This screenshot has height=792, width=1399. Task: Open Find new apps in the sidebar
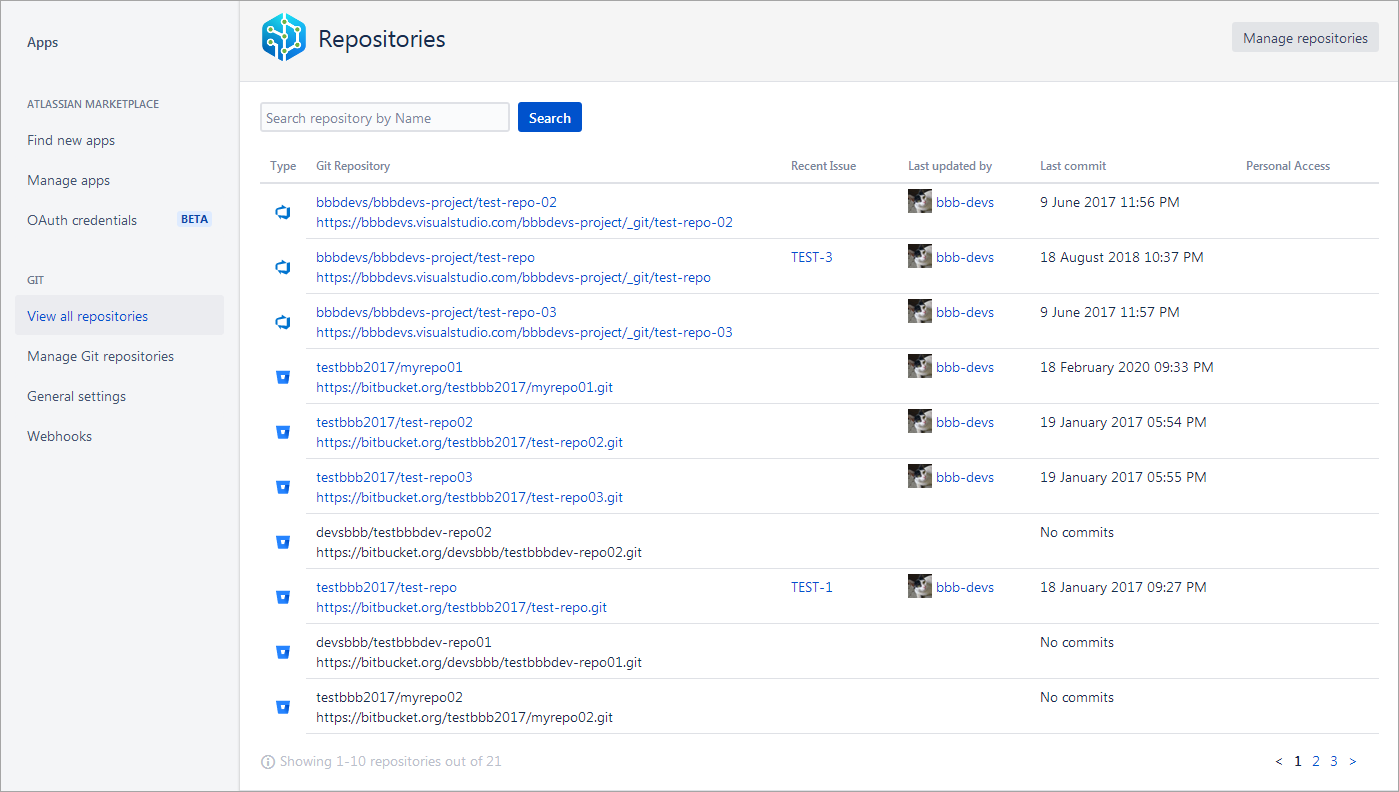pyautogui.click(x=71, y=140)
